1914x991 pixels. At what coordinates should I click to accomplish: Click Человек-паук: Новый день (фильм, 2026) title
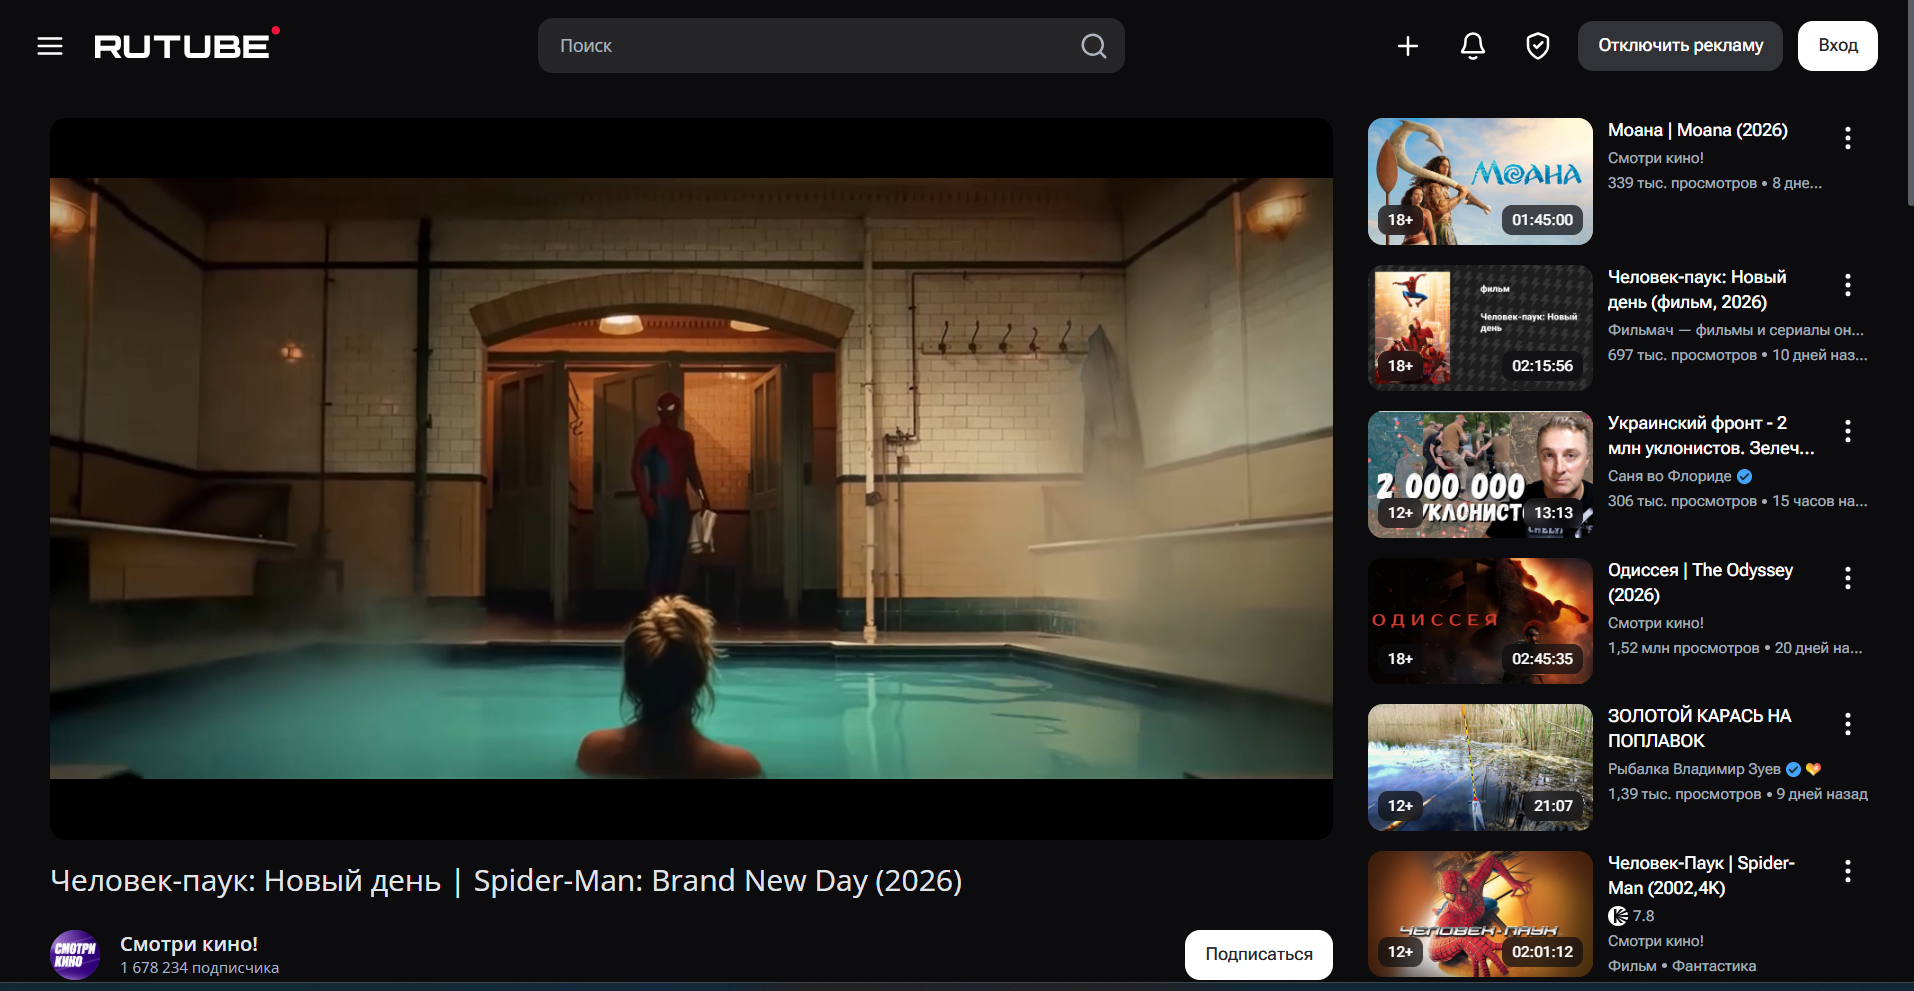1697,289
